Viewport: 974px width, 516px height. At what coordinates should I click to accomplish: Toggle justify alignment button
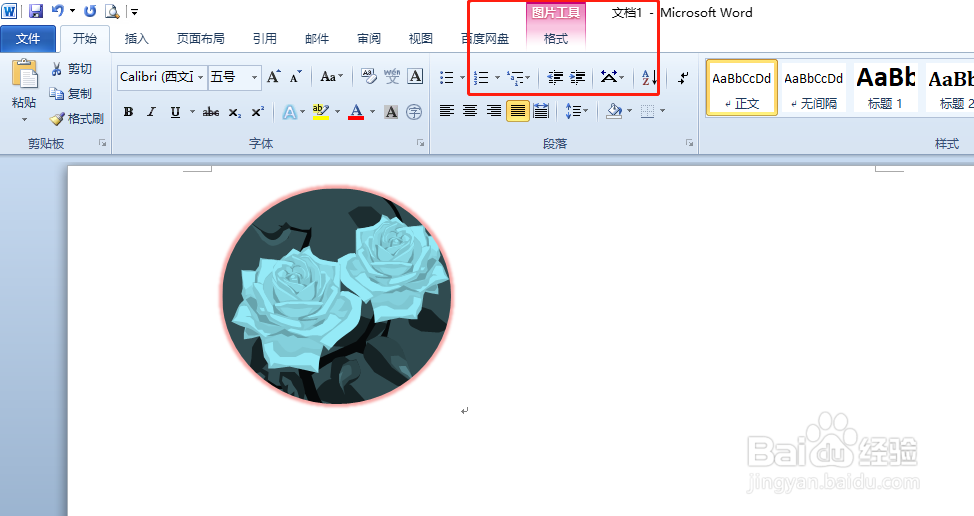tap(517, 111)
